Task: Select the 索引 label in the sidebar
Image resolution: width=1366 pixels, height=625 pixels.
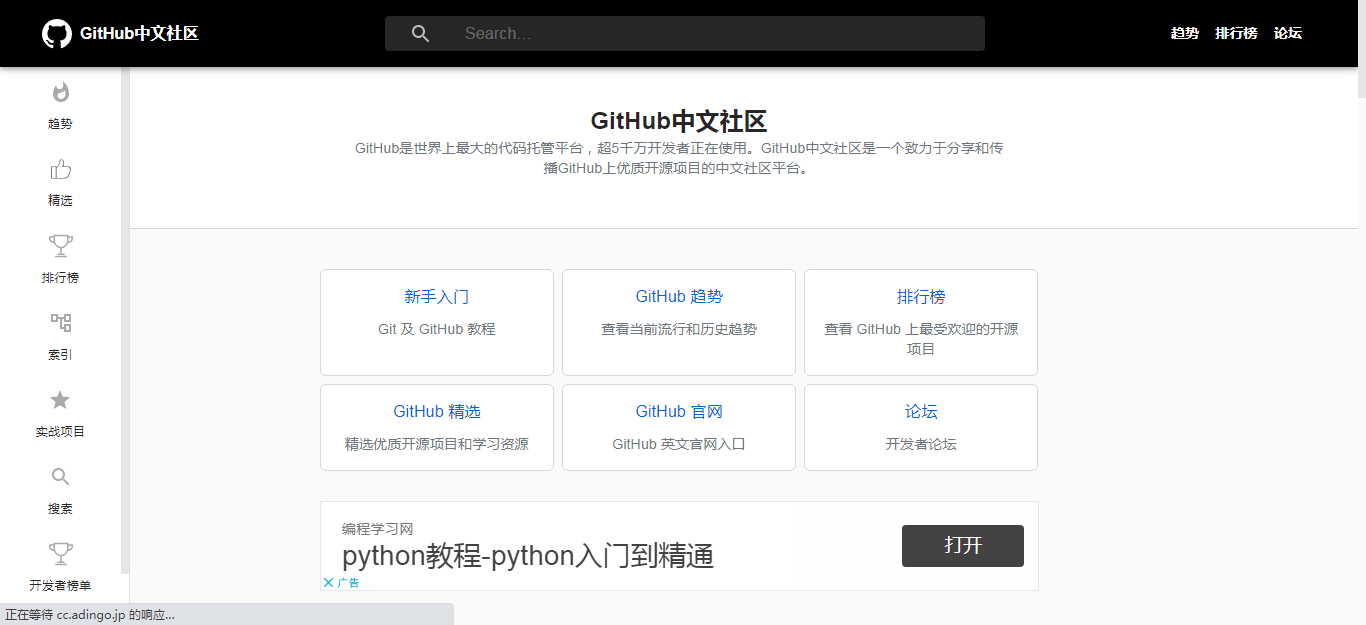Action: (x=60, y=355)
